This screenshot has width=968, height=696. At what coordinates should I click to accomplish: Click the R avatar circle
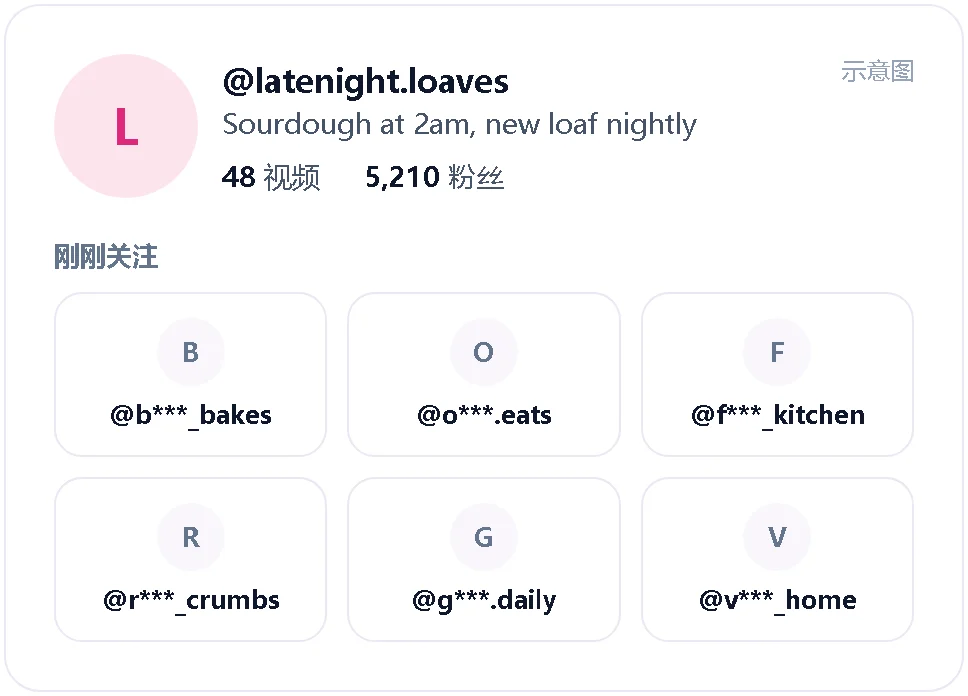191,537
